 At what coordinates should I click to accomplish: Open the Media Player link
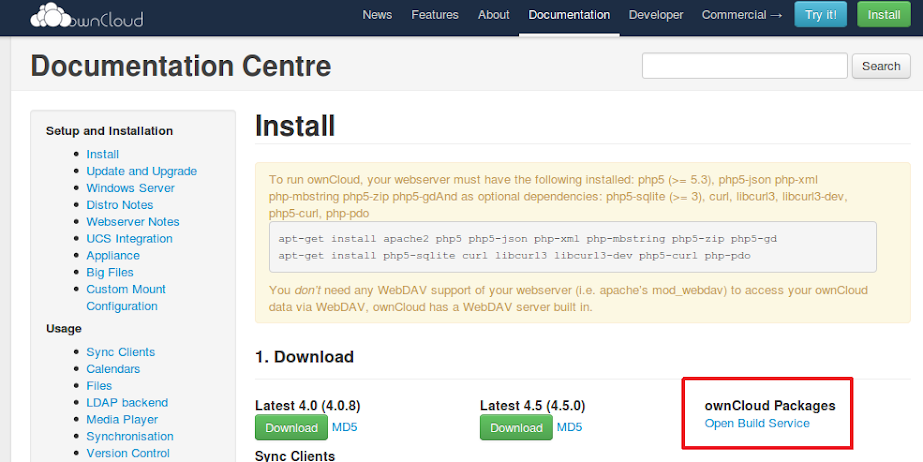(122, 420)
